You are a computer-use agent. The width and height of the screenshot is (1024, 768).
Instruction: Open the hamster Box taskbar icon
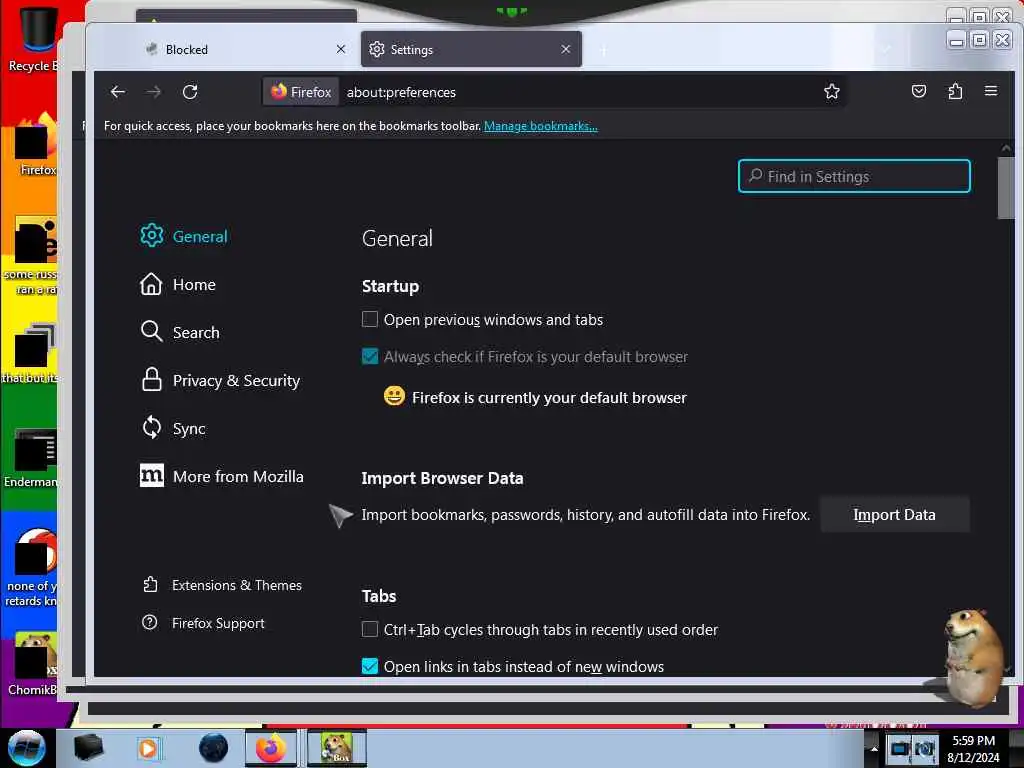[337, 748]
